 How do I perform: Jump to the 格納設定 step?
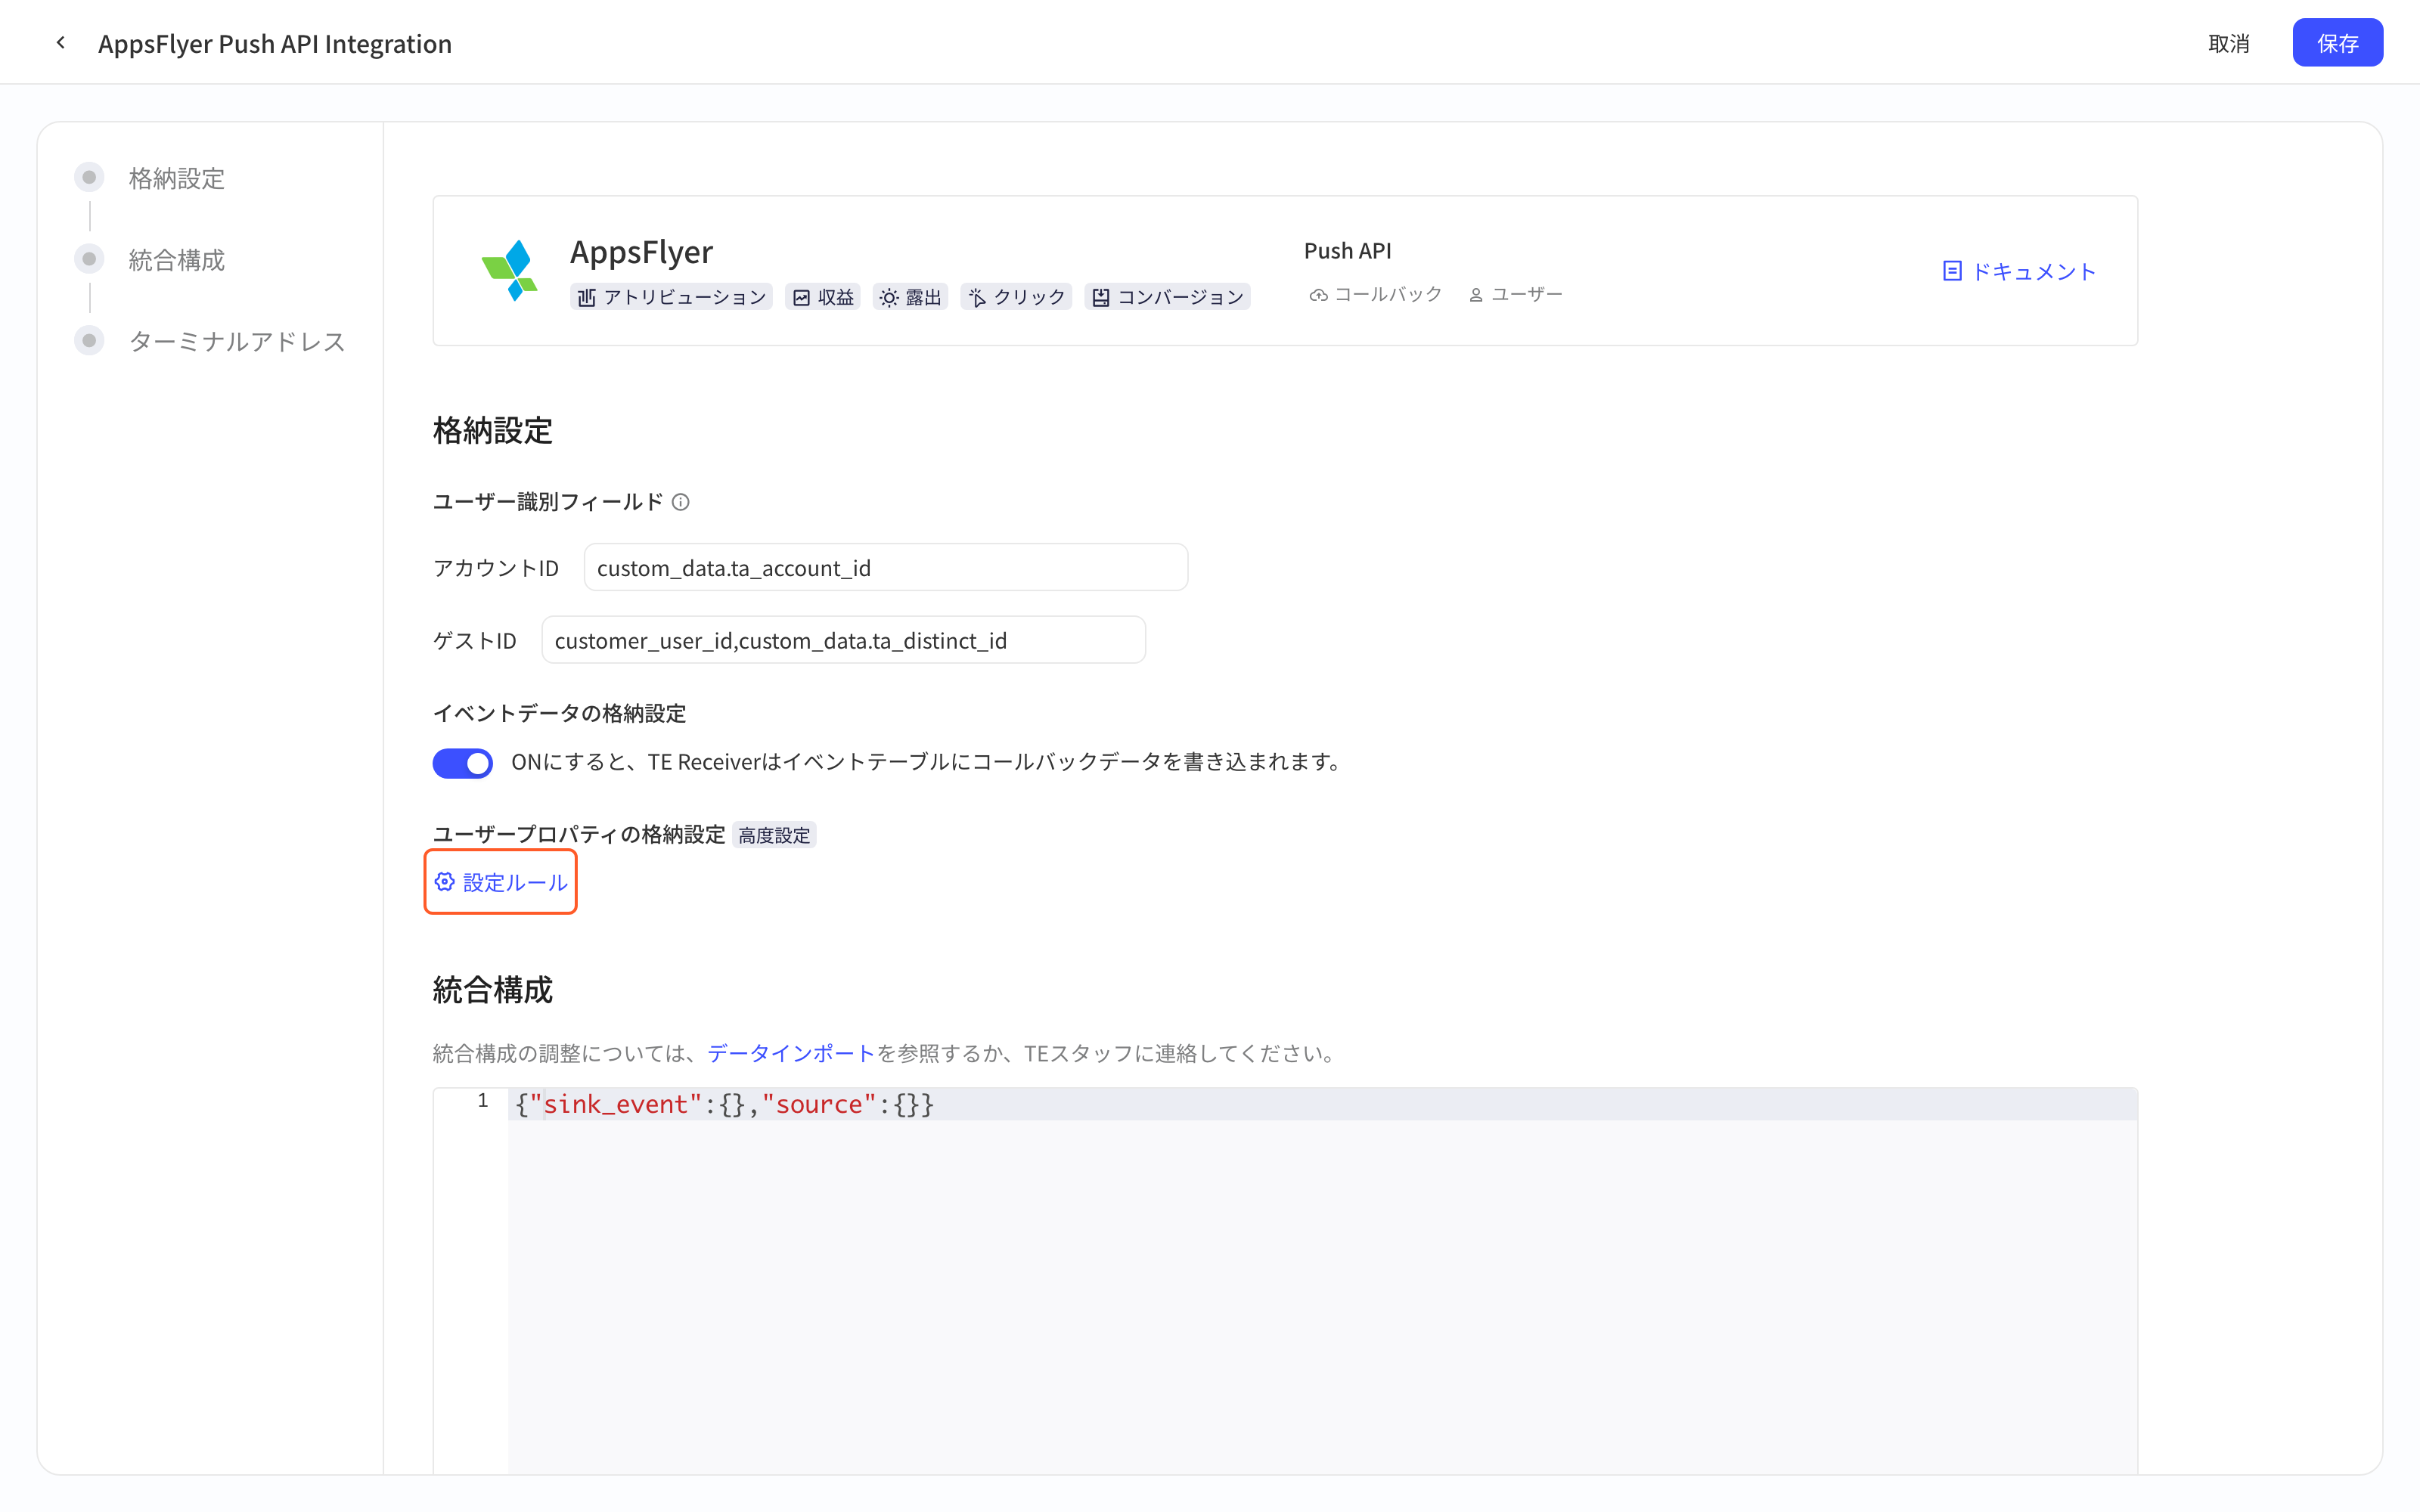[x=176, y=178]
